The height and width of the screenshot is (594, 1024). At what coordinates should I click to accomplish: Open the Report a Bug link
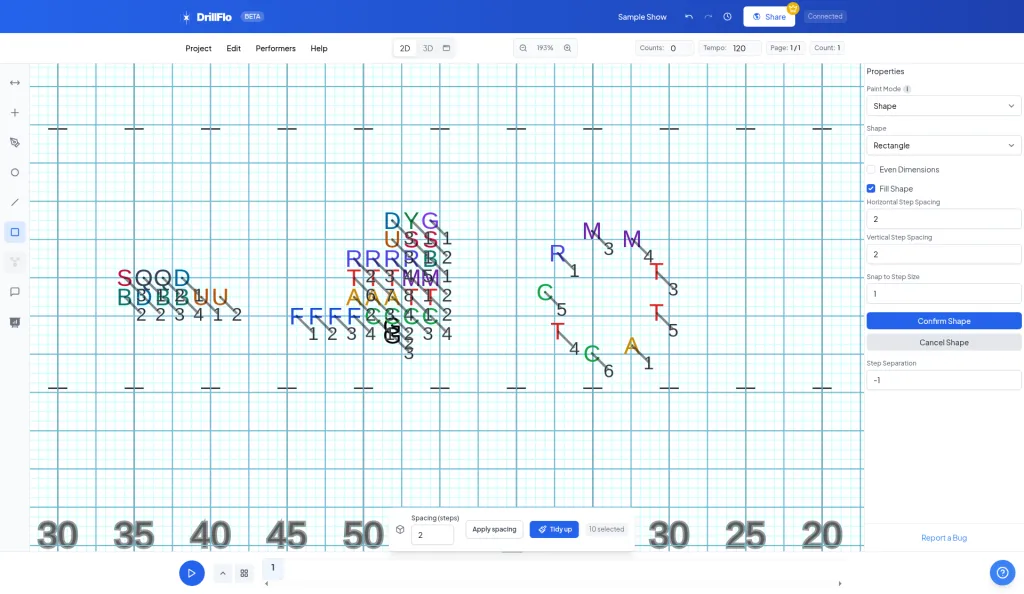(x=944, y=538)
